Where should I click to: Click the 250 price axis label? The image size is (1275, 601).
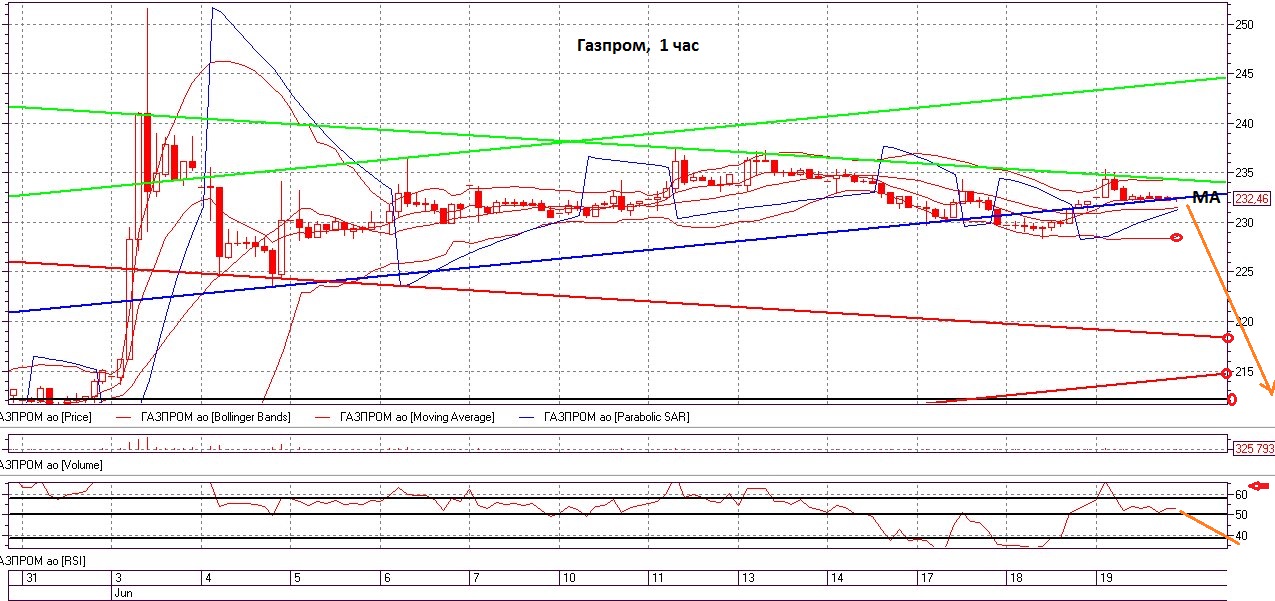(x=1243, y=24)
